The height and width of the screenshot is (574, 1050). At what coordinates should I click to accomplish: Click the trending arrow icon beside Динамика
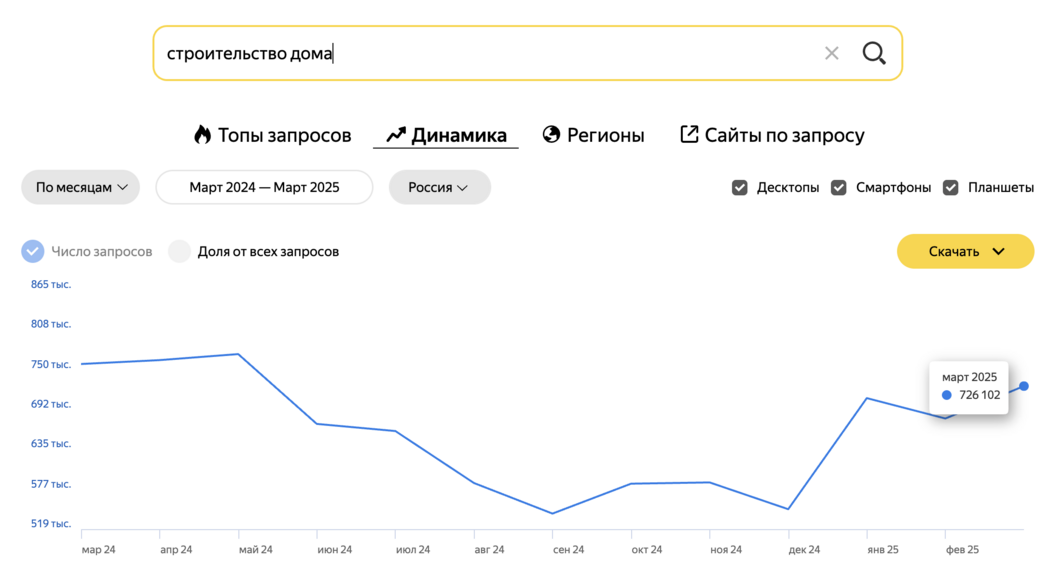396,135
